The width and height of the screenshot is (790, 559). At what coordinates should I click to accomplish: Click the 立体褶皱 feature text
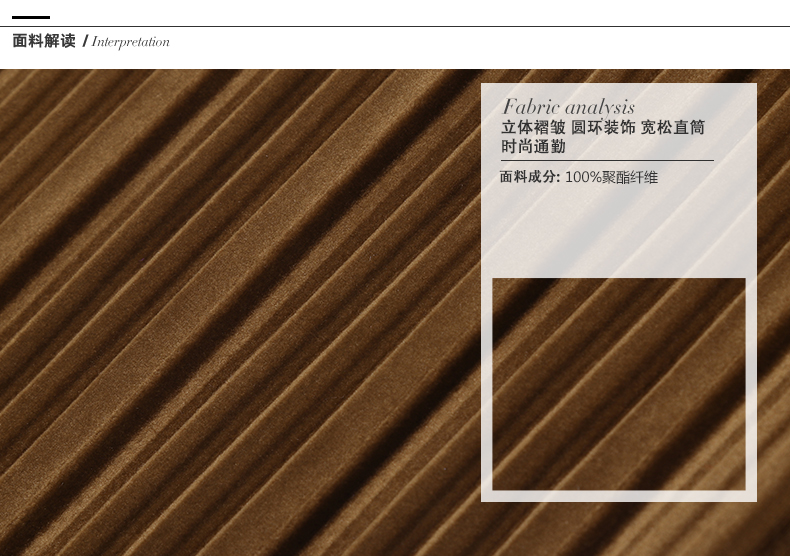click(533, 128)
